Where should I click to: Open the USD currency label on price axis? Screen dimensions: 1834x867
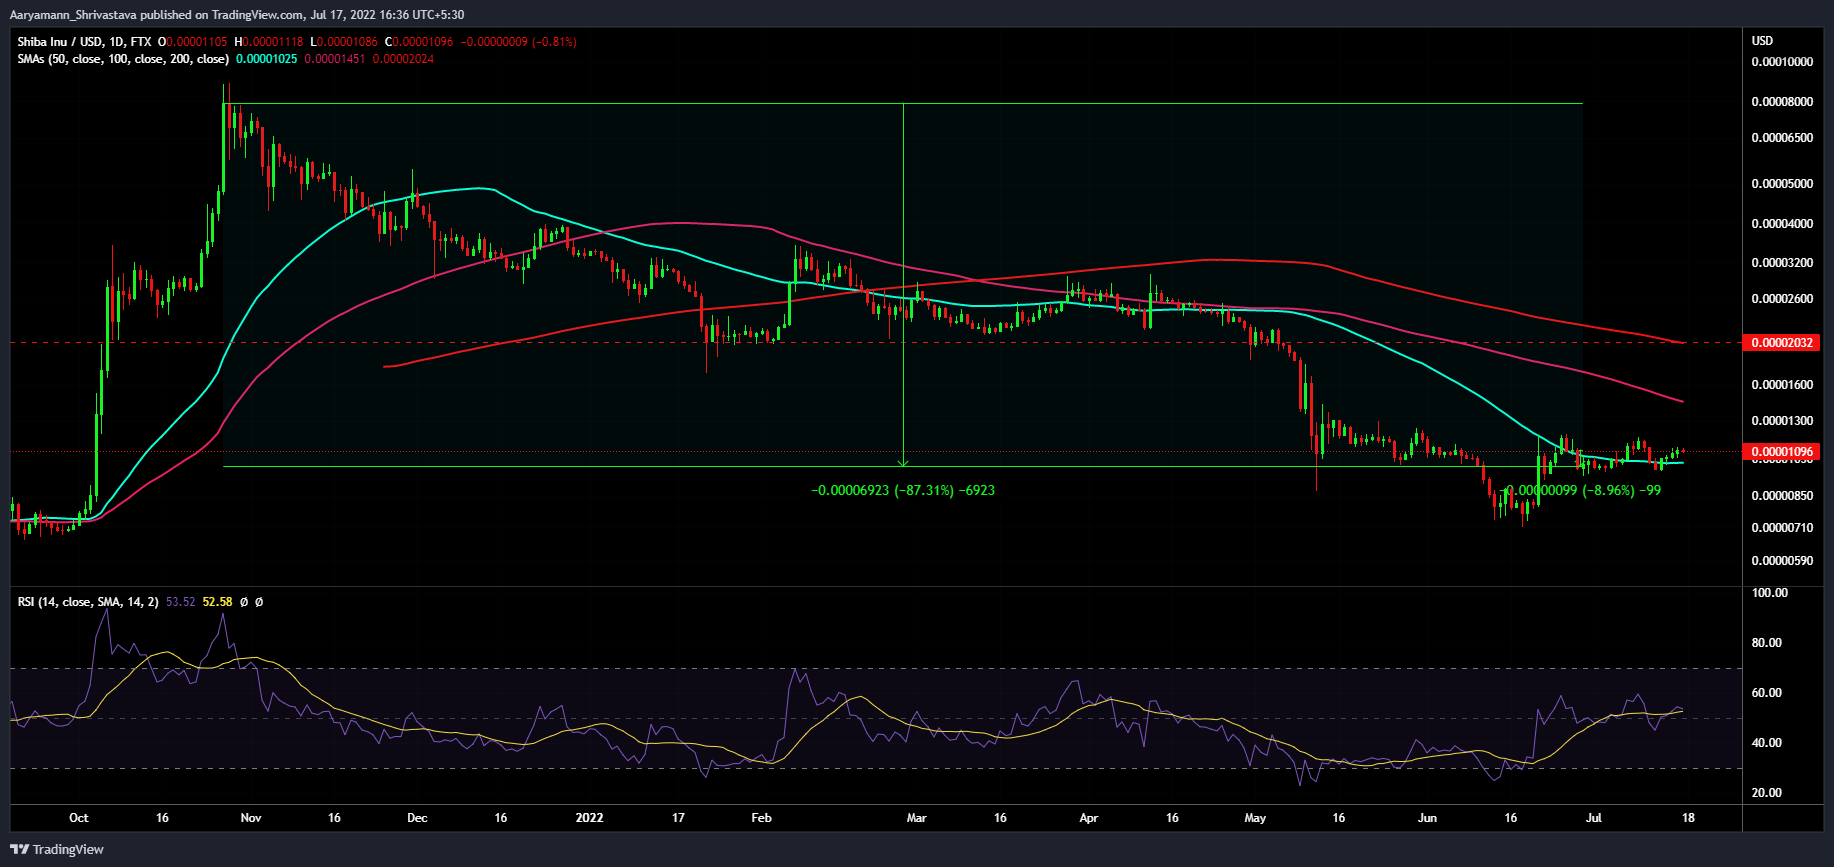[x=1762, y=41]
